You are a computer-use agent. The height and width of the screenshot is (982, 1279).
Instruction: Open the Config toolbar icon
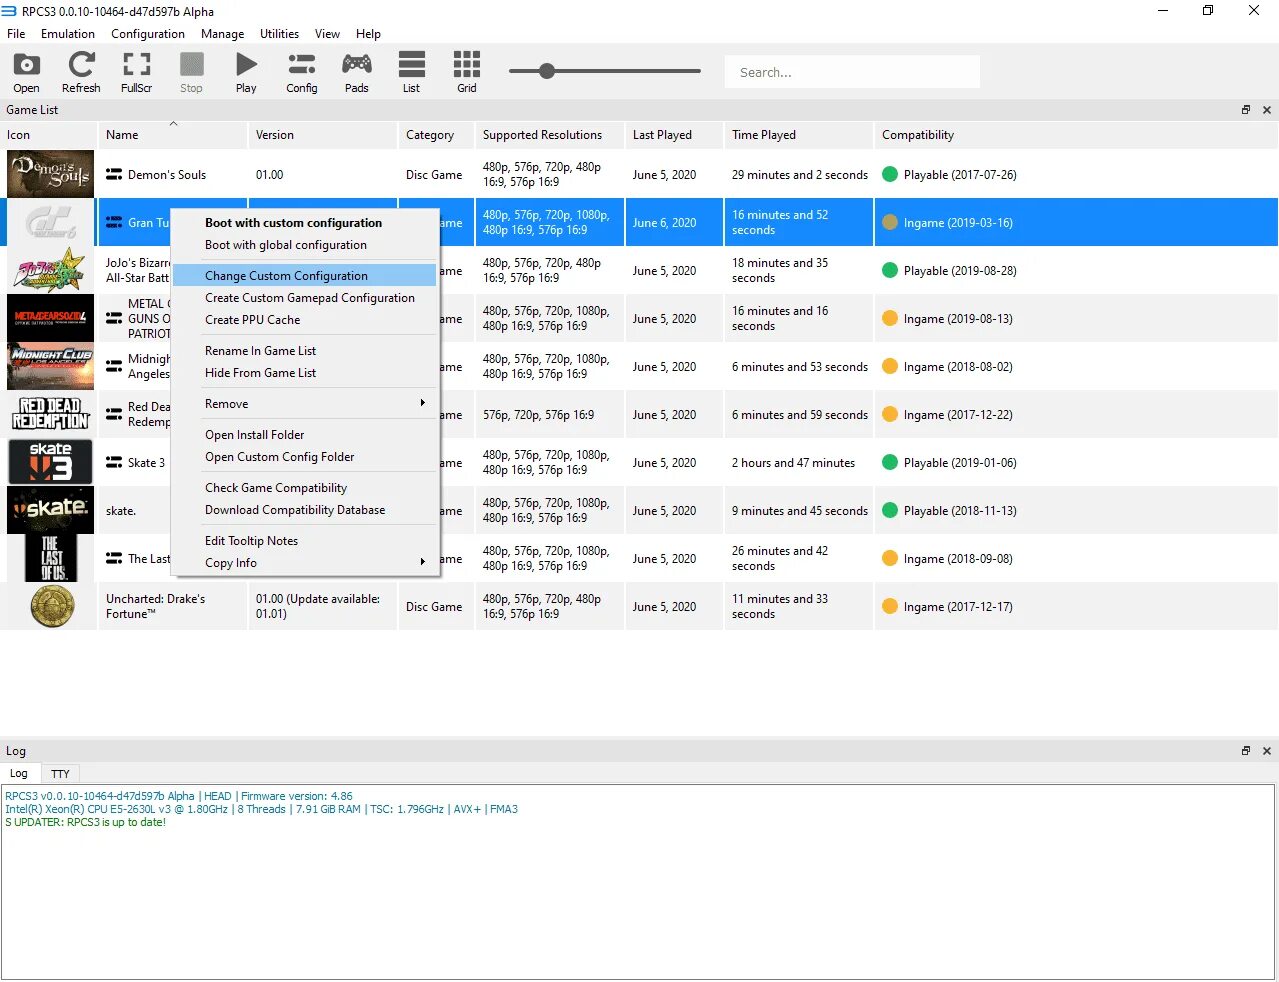click(301, 72)
